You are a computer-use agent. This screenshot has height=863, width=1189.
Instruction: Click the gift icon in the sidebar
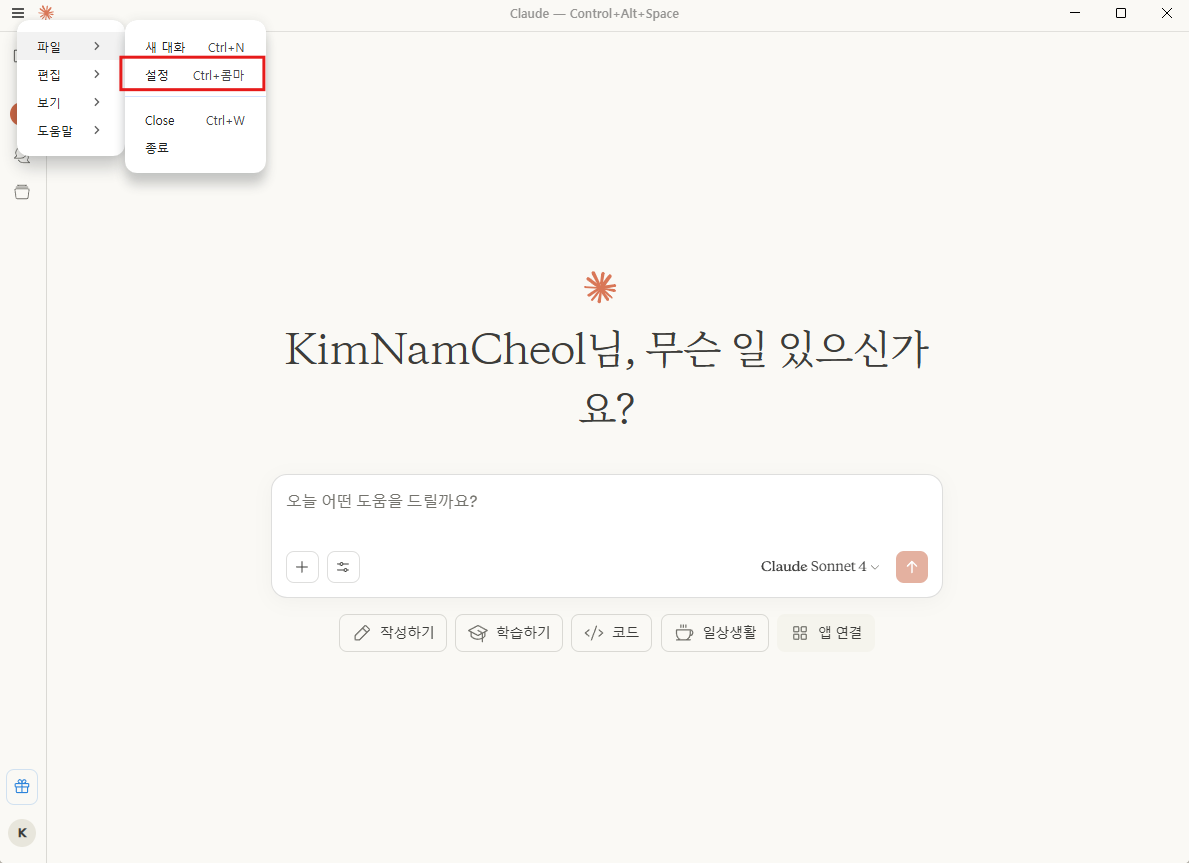22,786
